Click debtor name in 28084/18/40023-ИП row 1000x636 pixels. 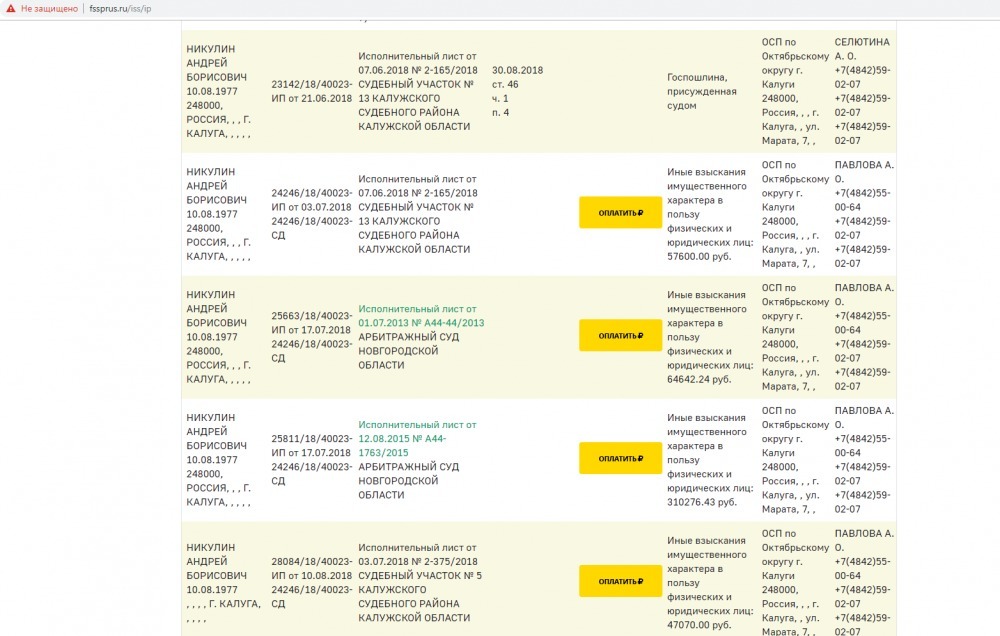click(216, 561)
